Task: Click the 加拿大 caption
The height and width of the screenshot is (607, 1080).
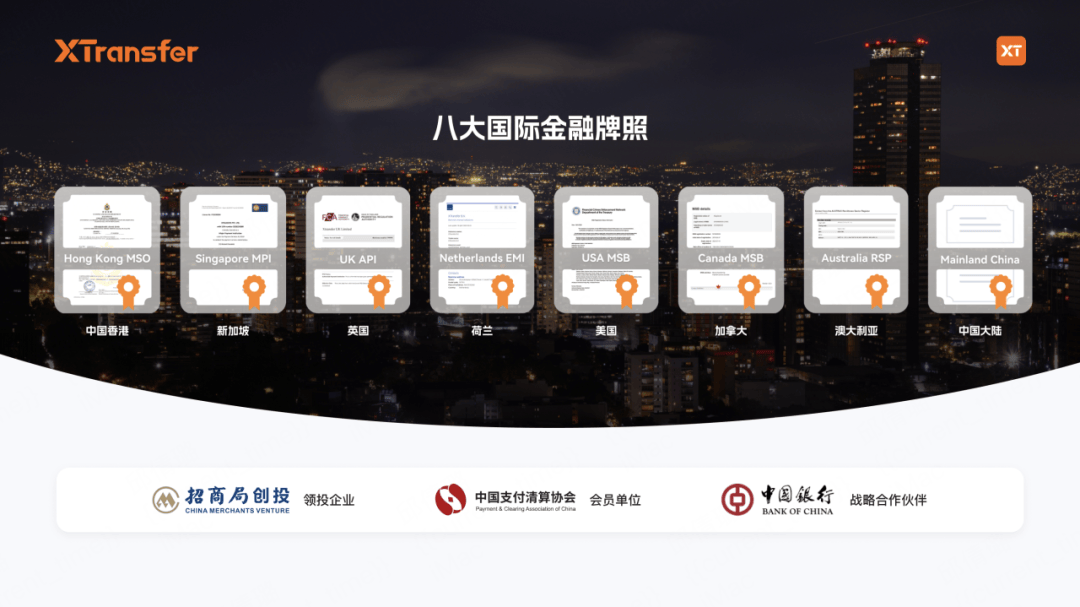Action: [731, 331]
